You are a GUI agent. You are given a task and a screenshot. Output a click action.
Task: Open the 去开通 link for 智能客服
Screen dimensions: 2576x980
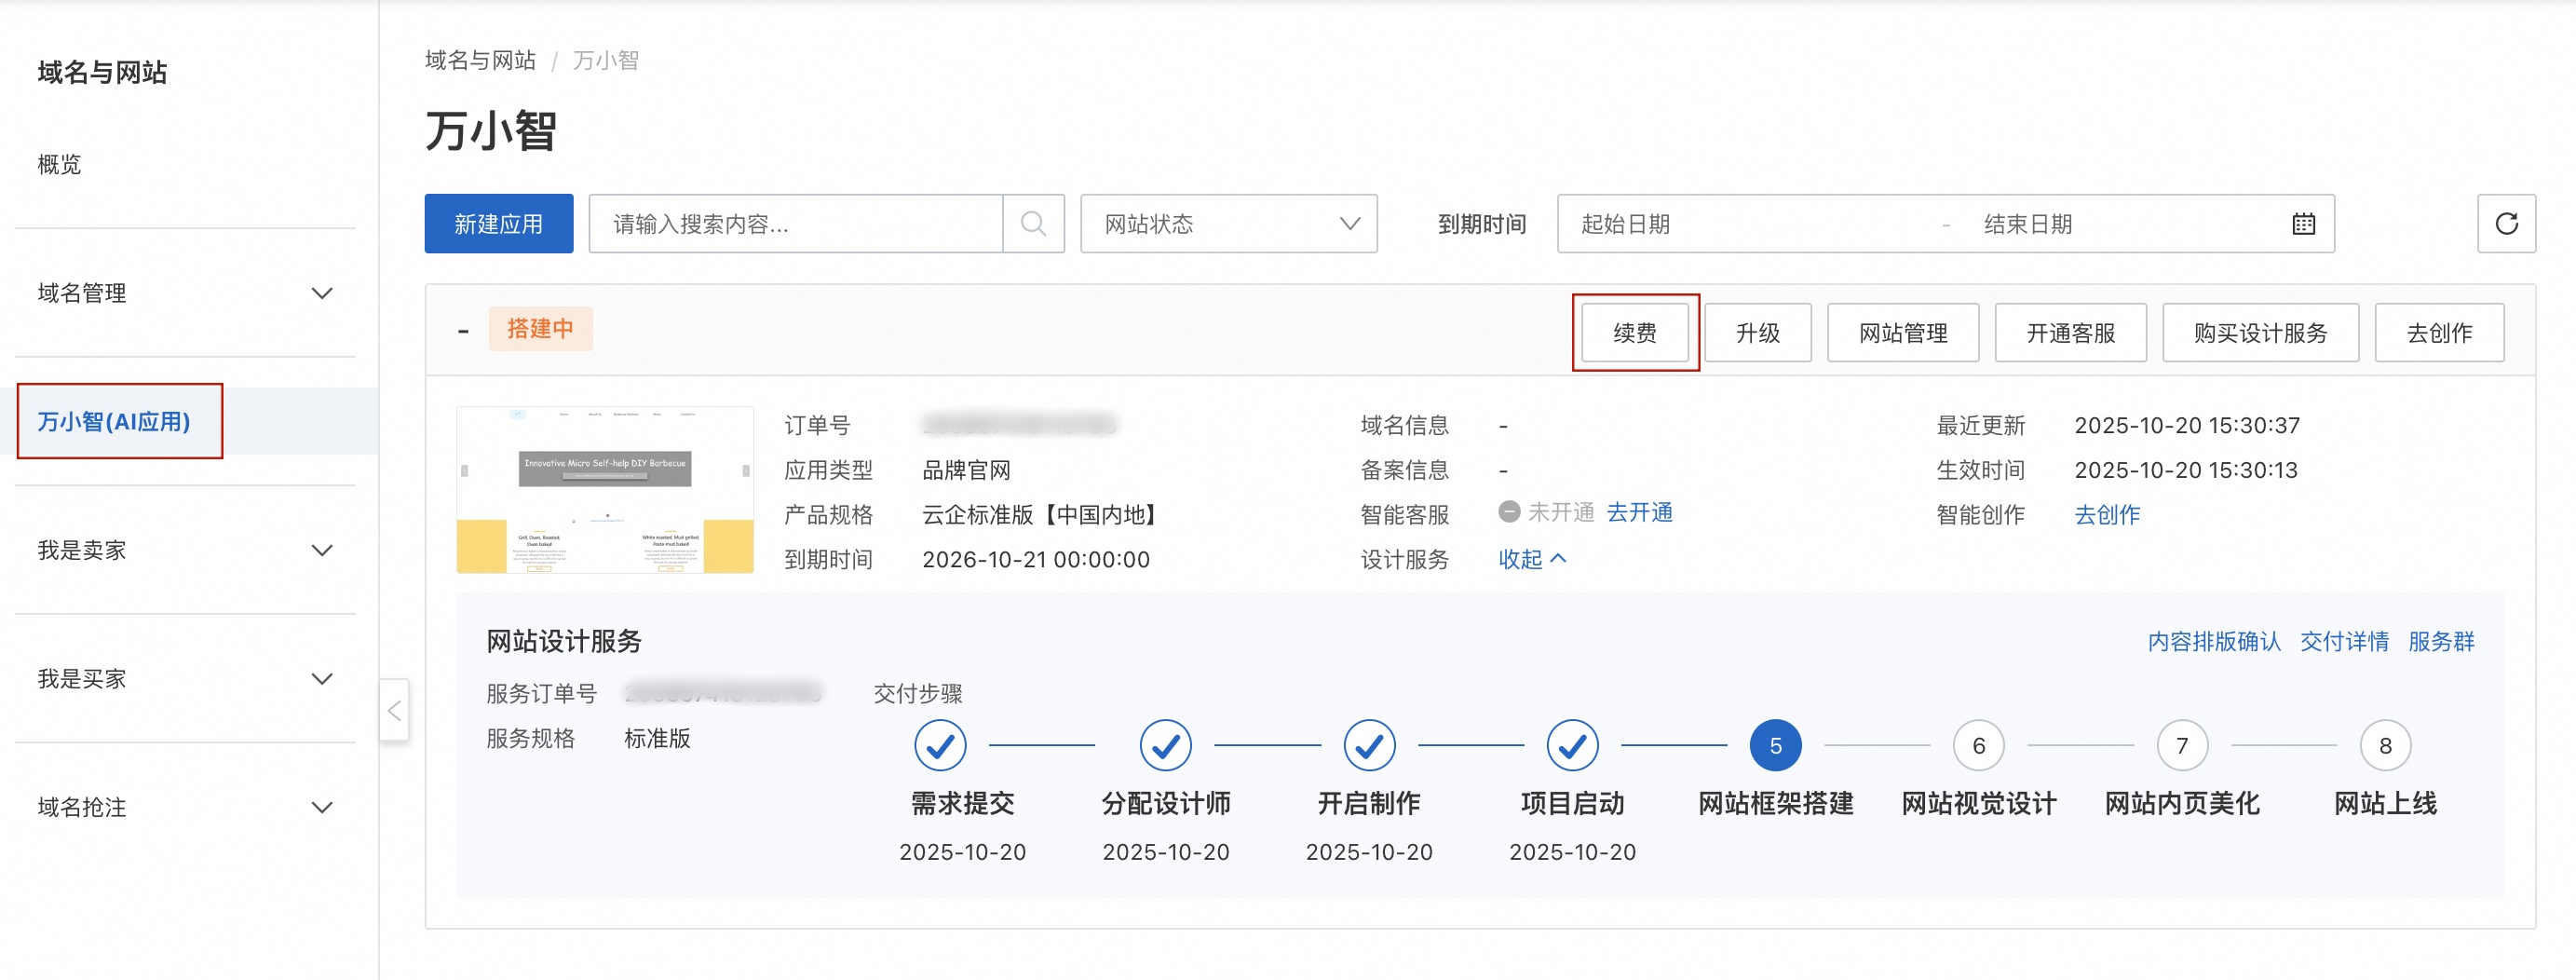[1641, 512]
